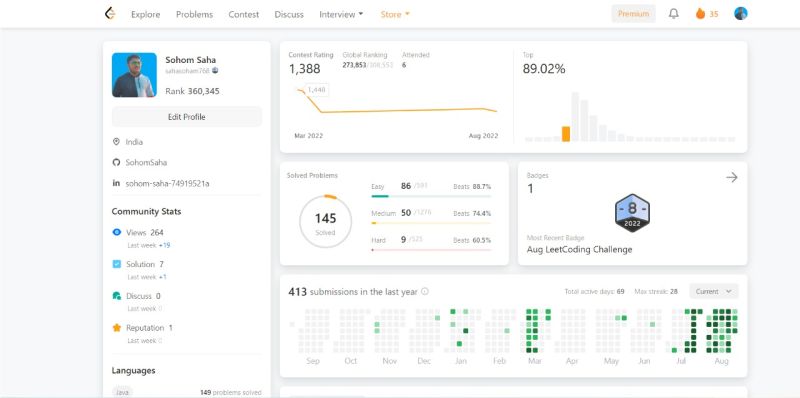Open the notifications bell
The width and height of the screenshot is (800, 398).
pyautogui.click(x=673, y=14)
